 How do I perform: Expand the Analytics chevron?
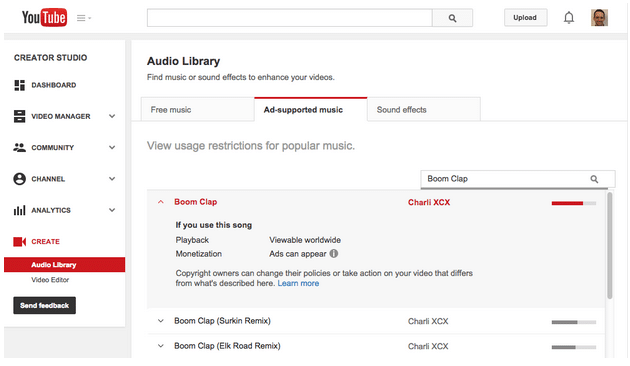point(112,210)
